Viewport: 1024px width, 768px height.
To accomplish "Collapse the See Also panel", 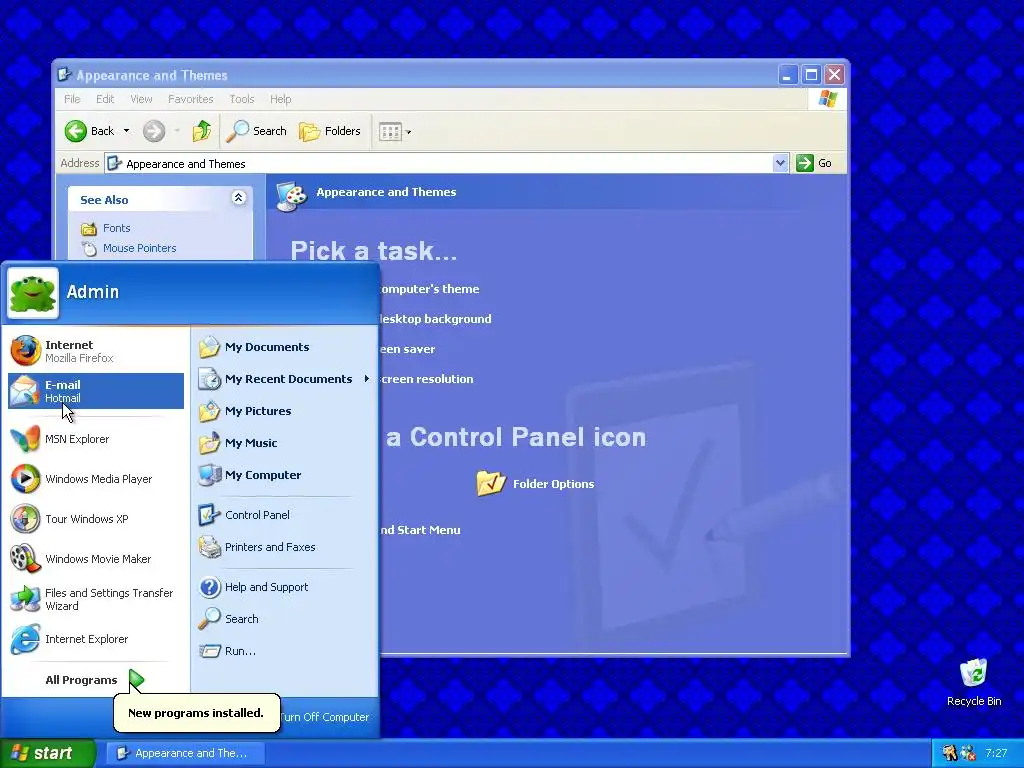I will coord(238,198).
